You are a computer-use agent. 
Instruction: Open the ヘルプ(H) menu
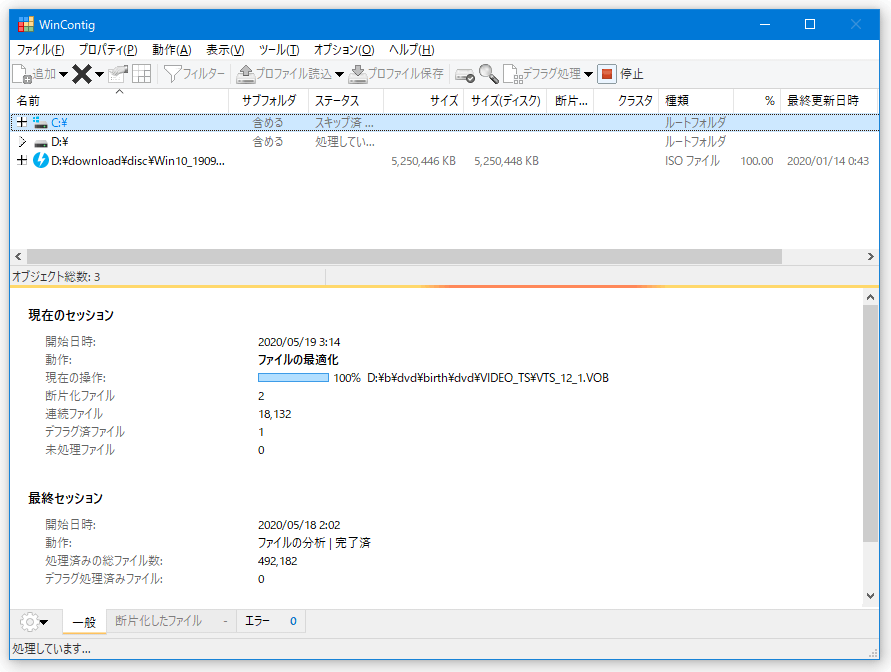click(411, 50)
